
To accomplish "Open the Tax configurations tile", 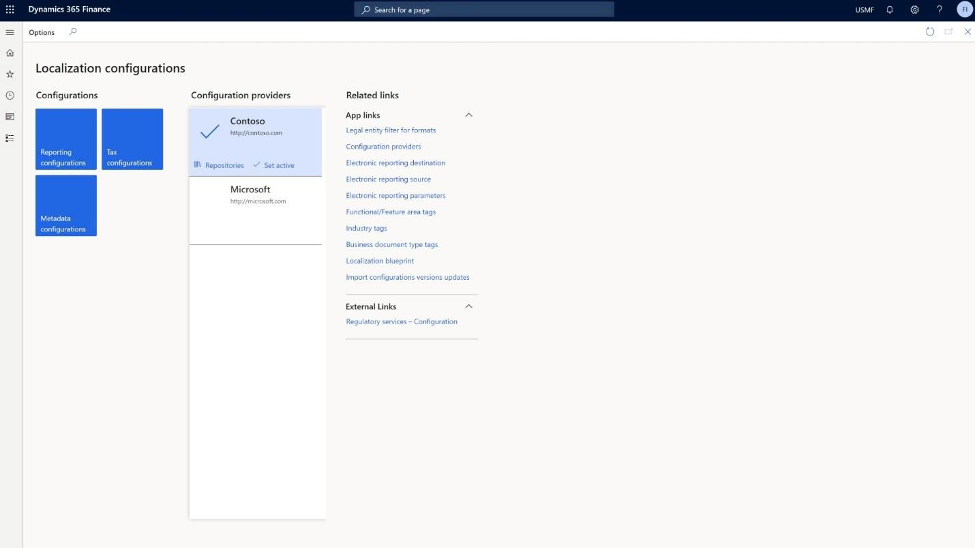I will coord(132,139).
